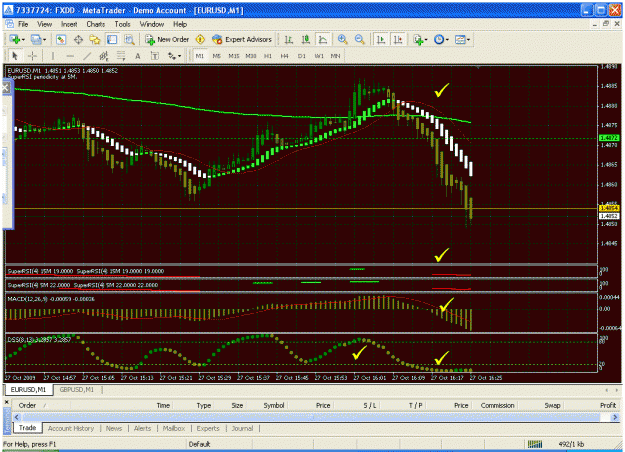625x452 pixels.
Task: Toggle the Navigator favorites folder icon
Action: (x=95, y=39)
